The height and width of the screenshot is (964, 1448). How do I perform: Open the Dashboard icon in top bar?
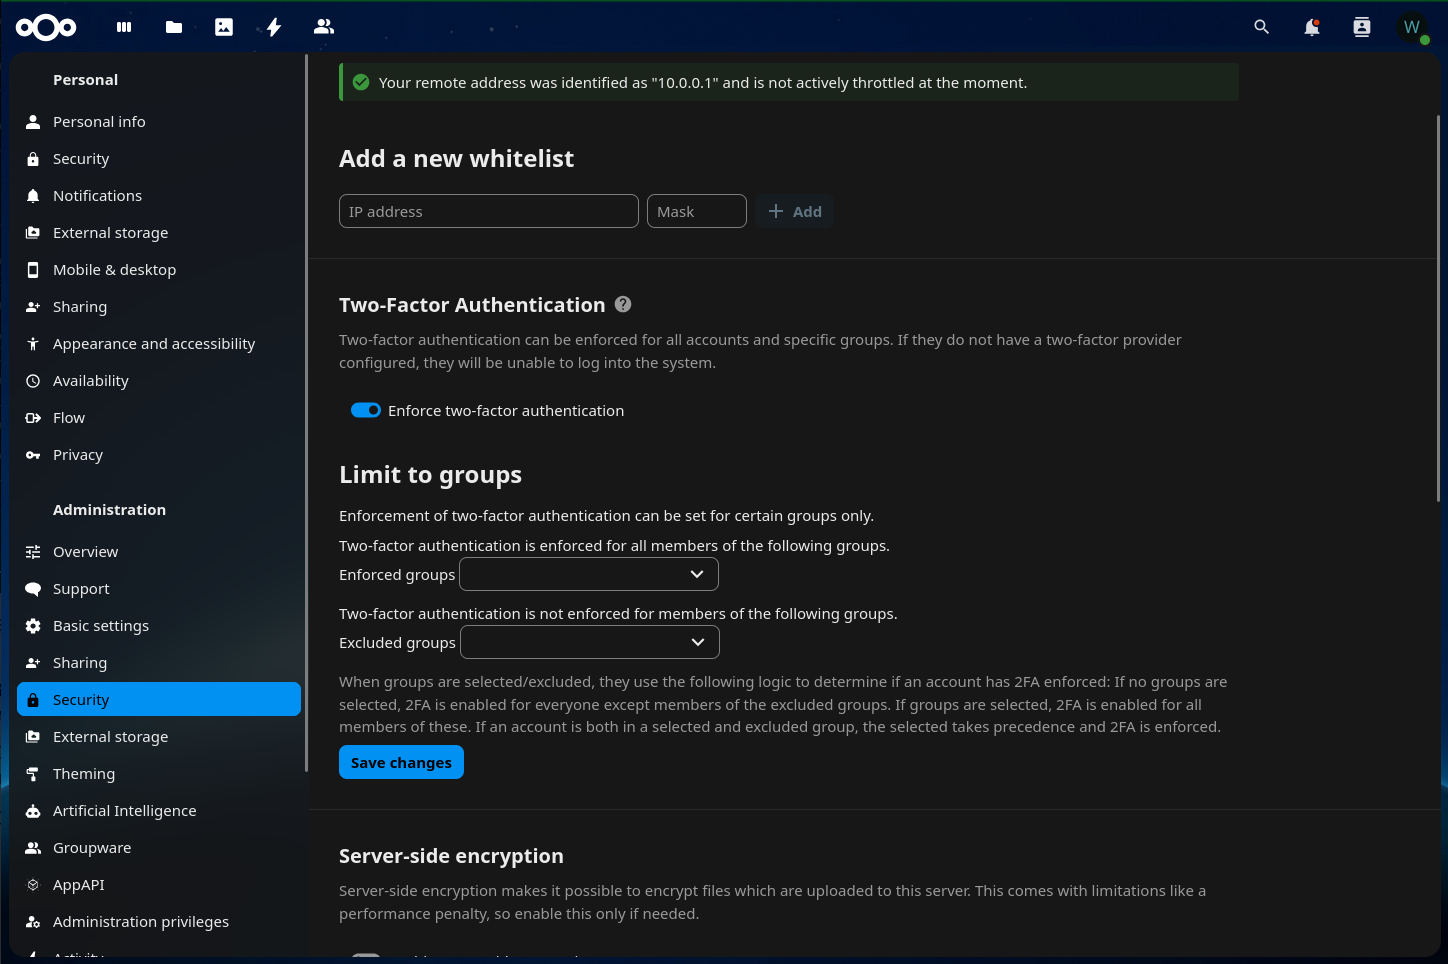coord(124,27)
